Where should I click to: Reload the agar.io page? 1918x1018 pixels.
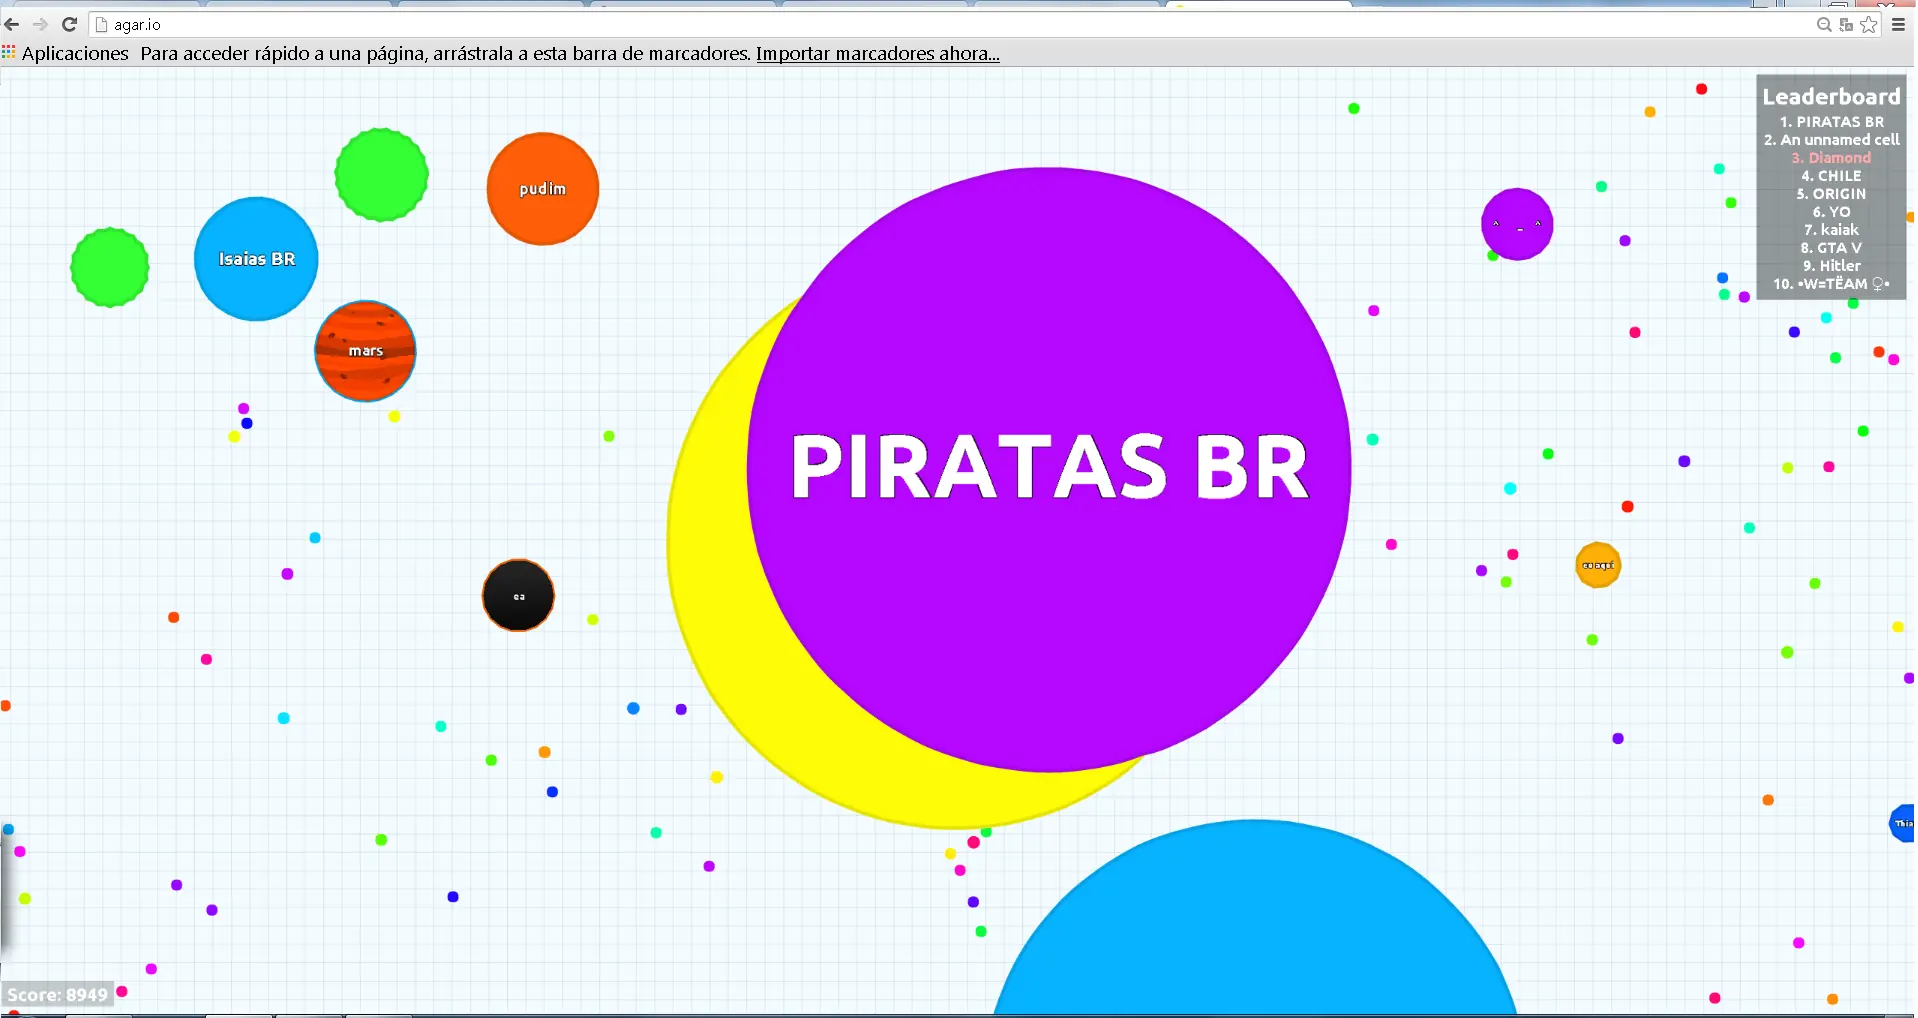69,24
